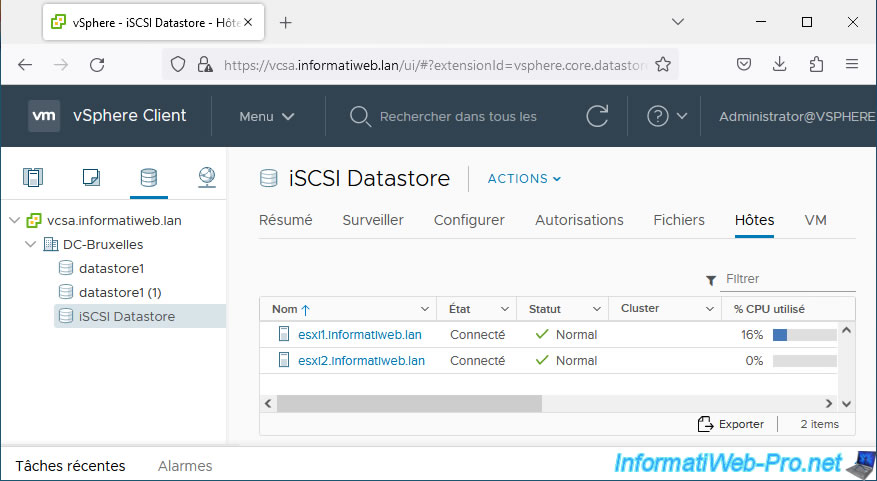Close the vSphere browser tab
877x481 pixels.
tap(248, 22)
